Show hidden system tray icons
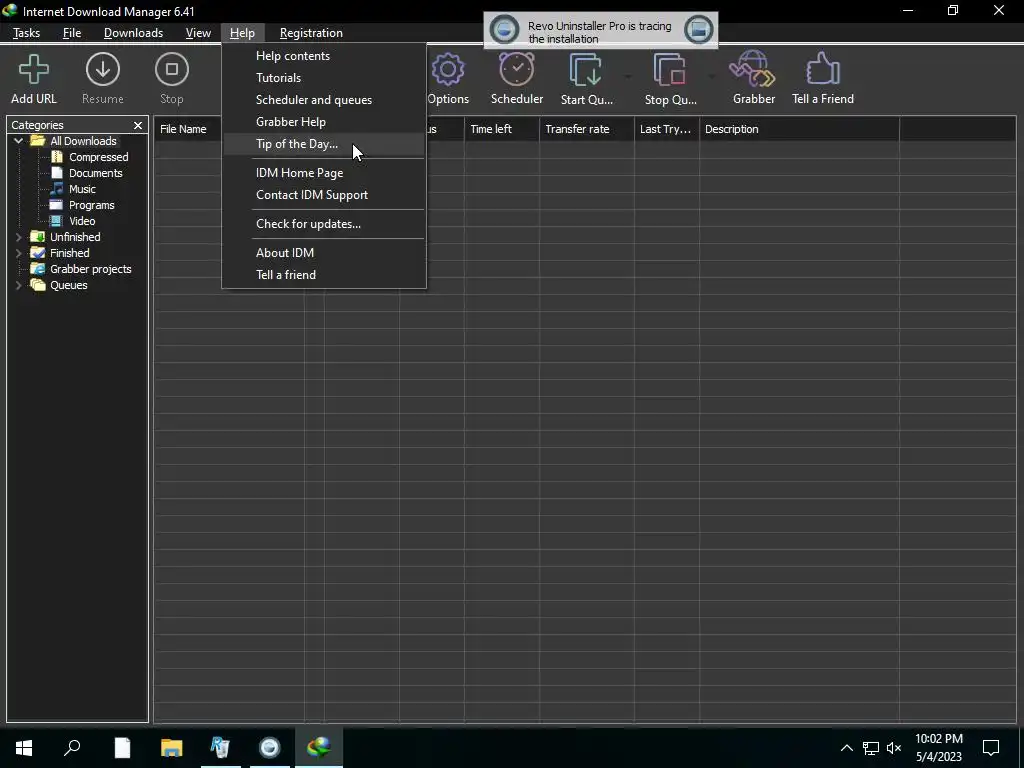The width and height of the screenshot is (1024, 768). (846, 748)
